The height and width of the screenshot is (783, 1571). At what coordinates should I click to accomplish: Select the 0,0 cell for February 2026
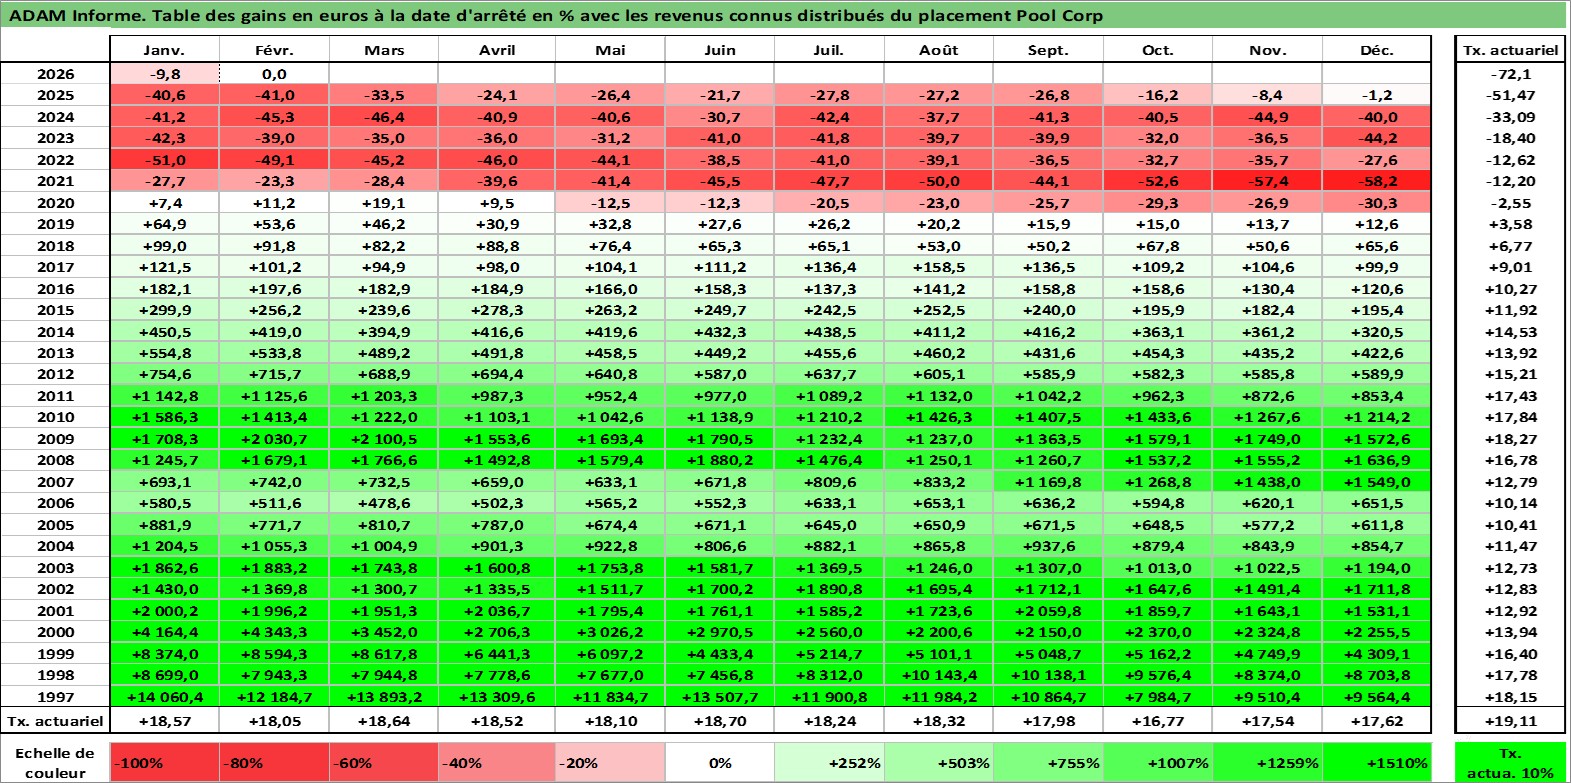click(x=274, y=74)
